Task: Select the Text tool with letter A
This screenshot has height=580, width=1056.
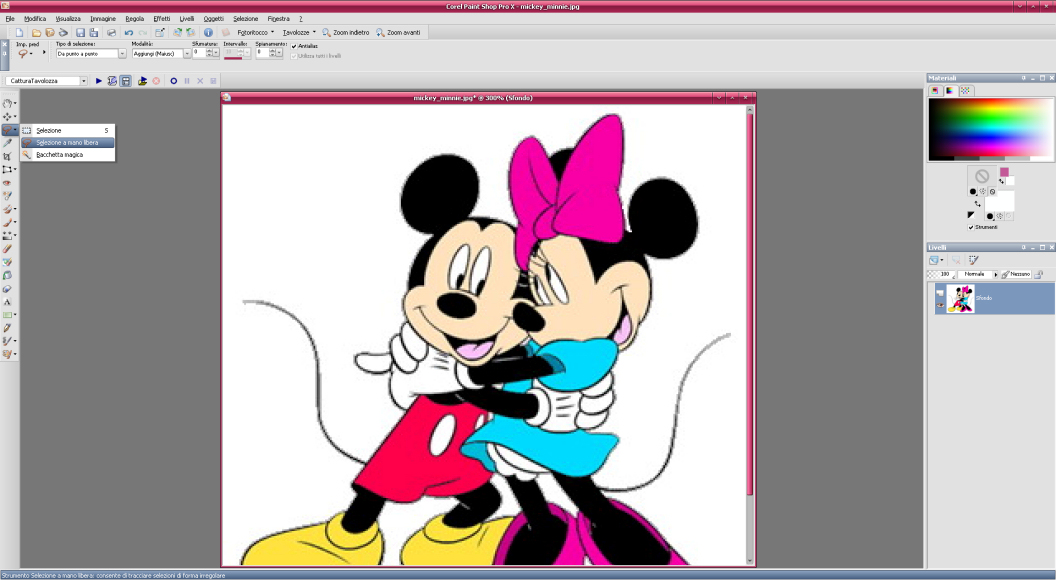Action: (x=7, y=302)
